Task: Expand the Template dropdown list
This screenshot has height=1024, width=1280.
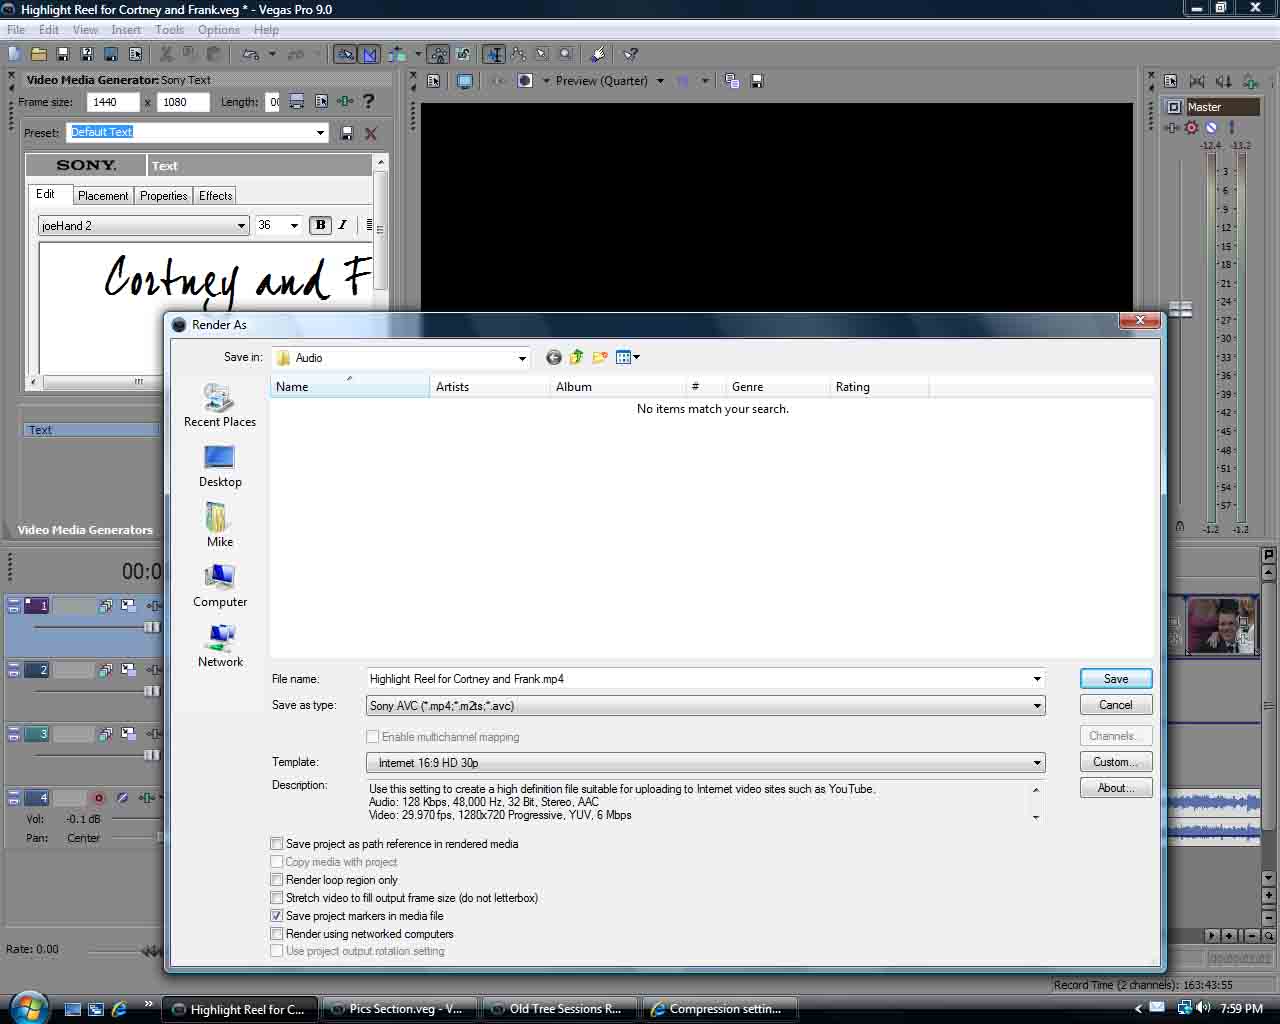Action: click(1037, 763)
